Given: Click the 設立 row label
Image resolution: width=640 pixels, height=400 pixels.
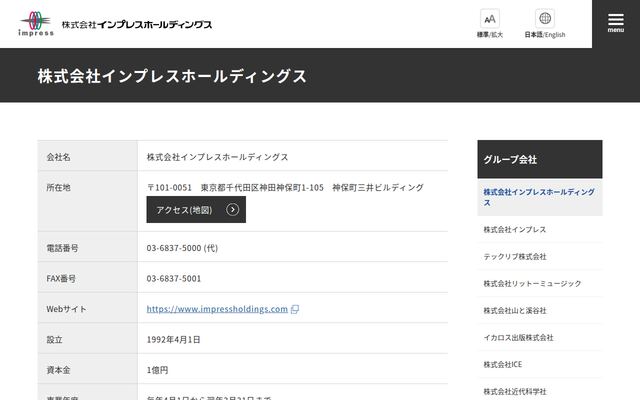Looking at the screenshot, I should [54, 340].
